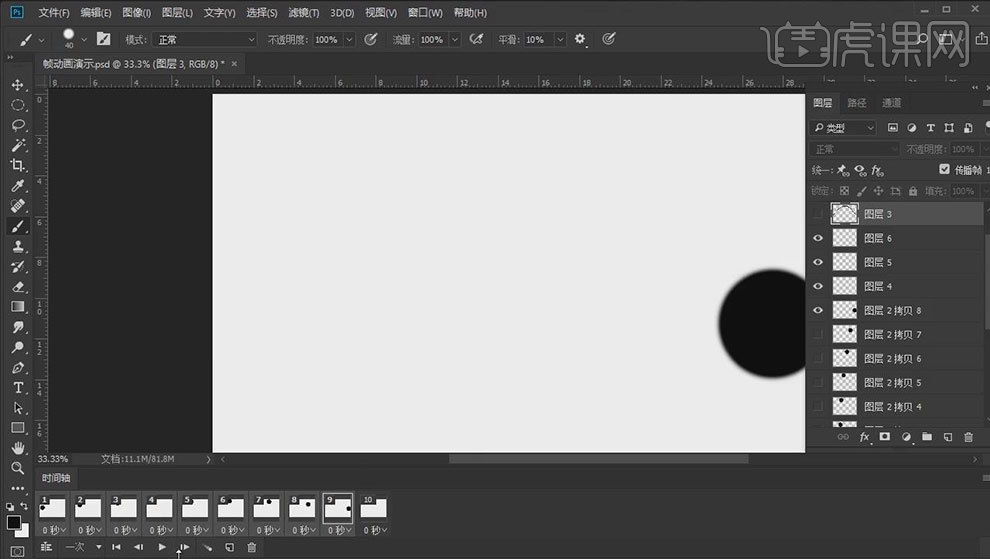
Task: Create a new layer in Layers panel
Action: pos(948,437)
